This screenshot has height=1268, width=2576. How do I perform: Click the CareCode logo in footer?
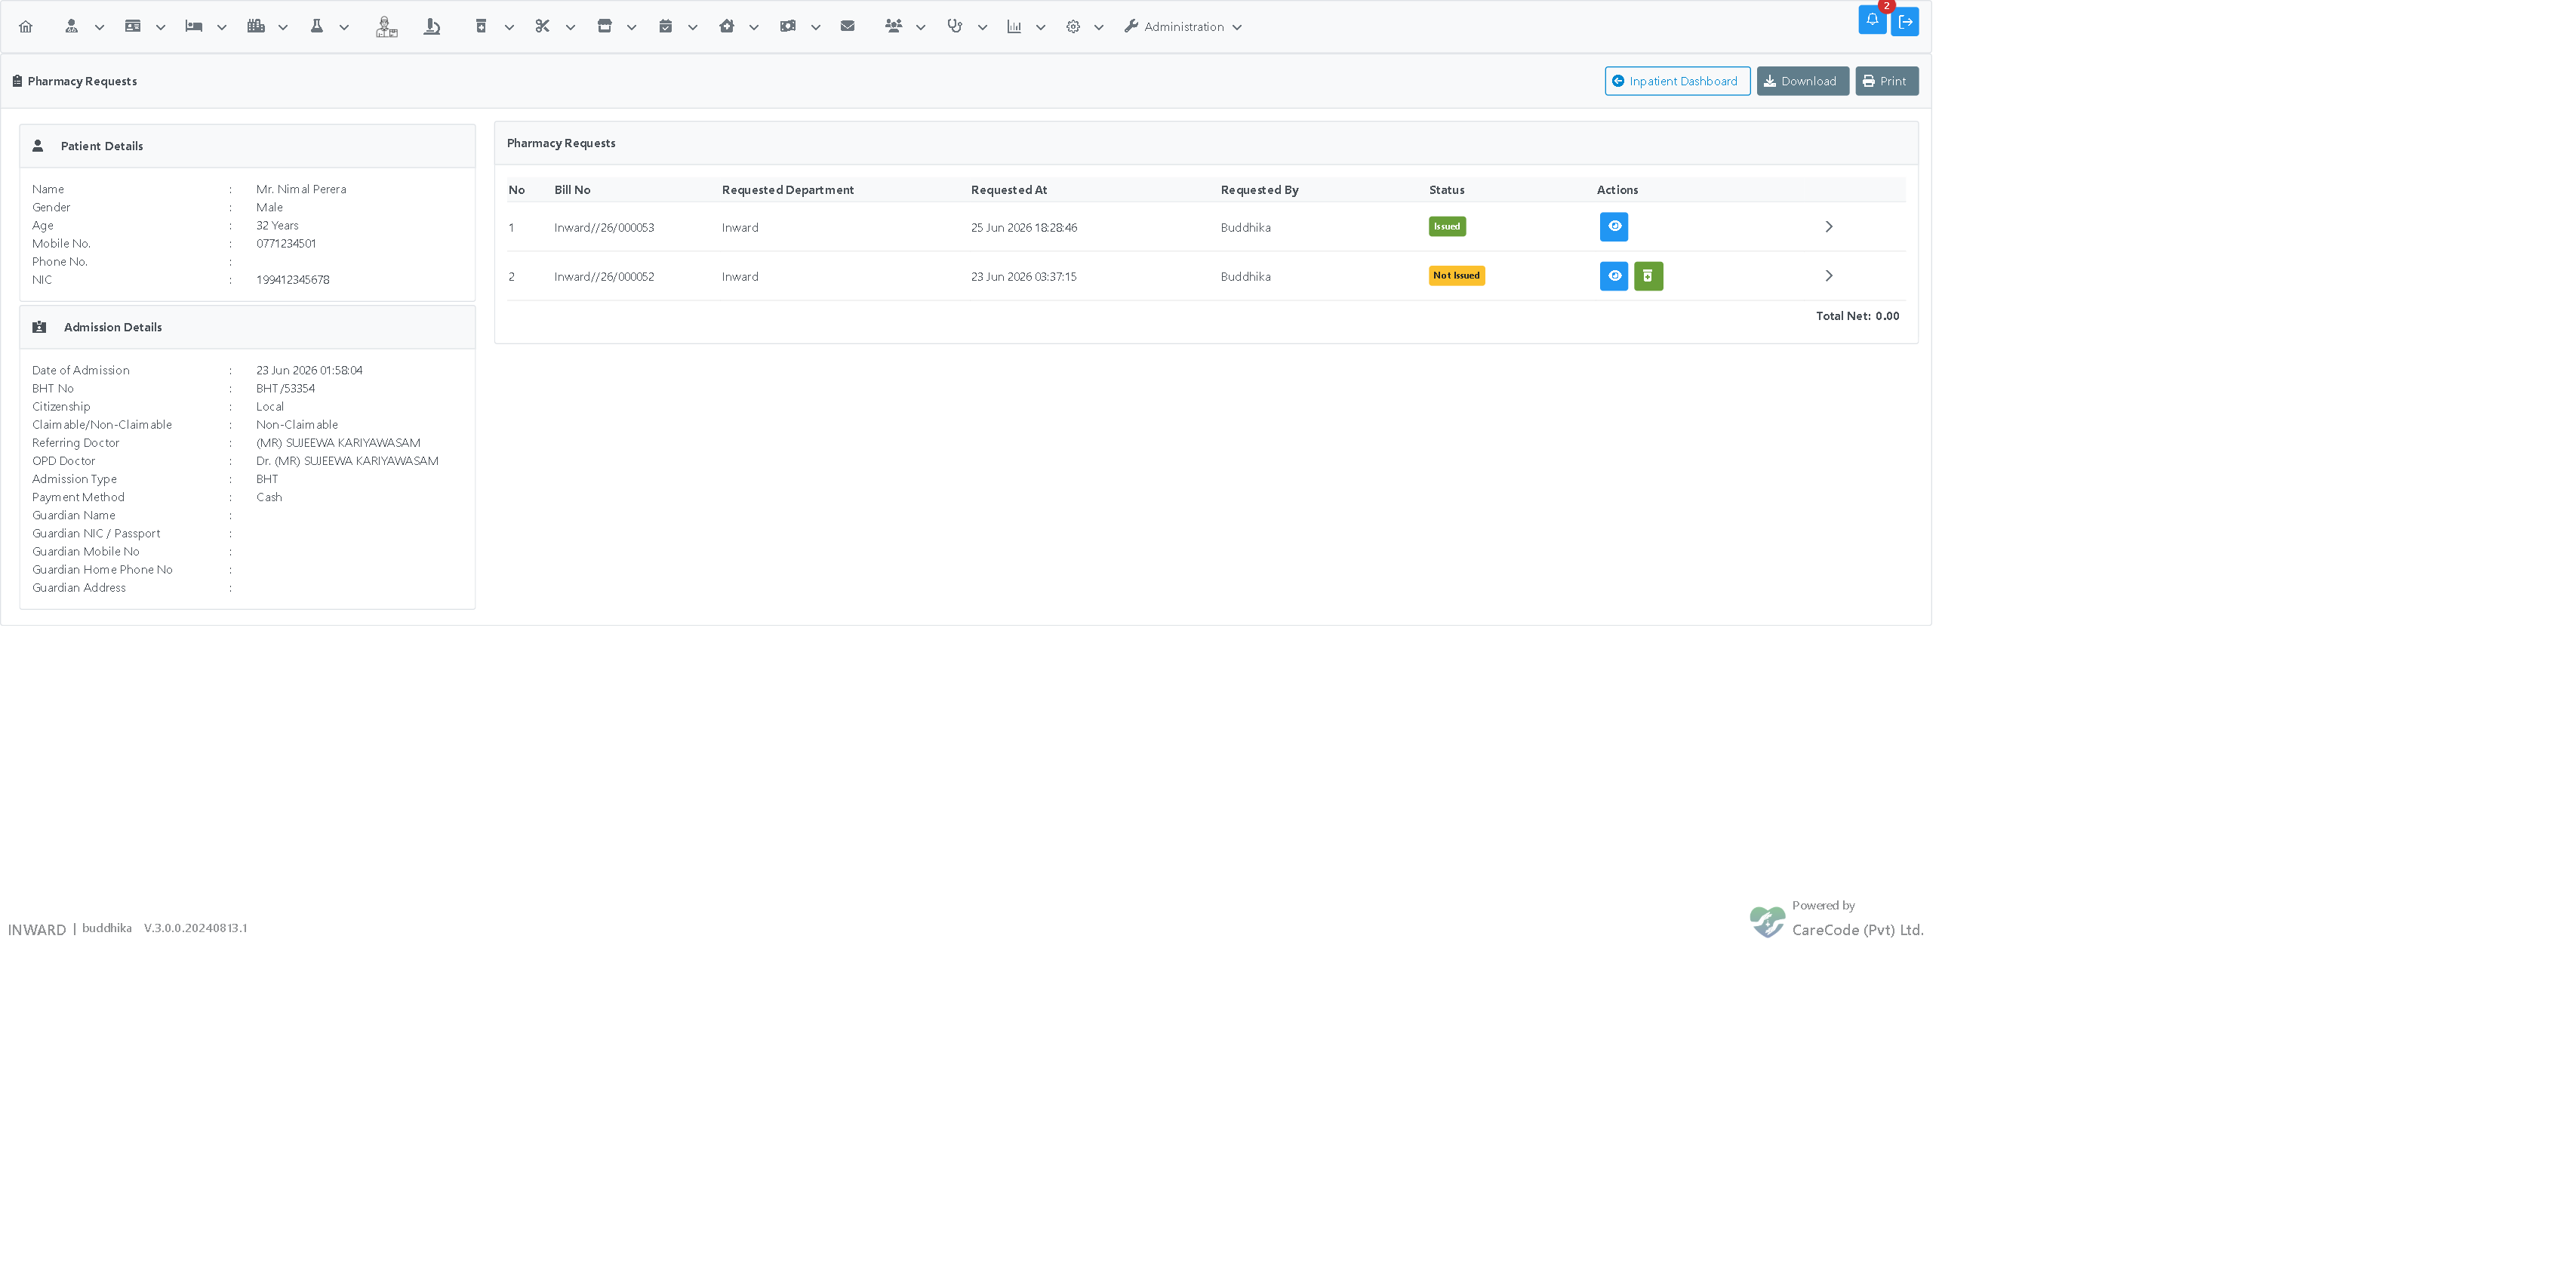pos(1767,921)
